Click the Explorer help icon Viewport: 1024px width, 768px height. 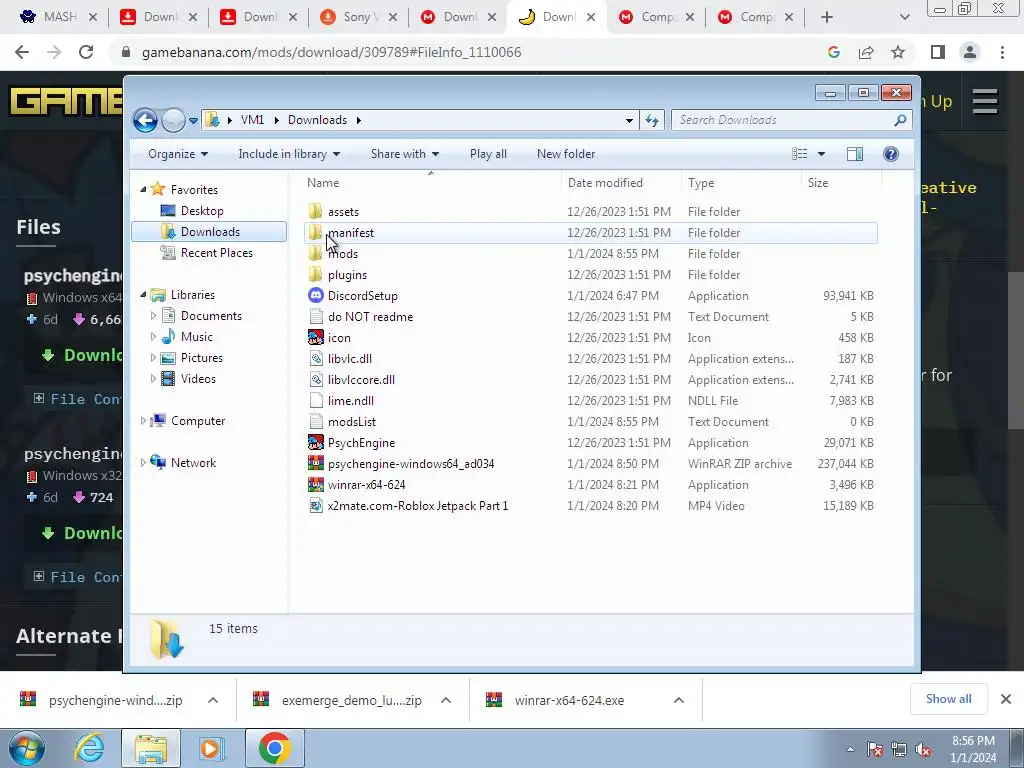[891, 154]
